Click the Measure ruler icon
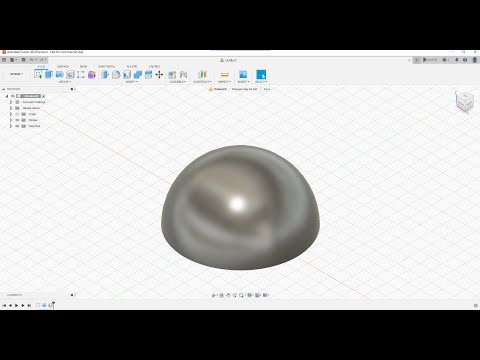Image resolution: width=480 pixels, height=360 pixels. [224, 74]
